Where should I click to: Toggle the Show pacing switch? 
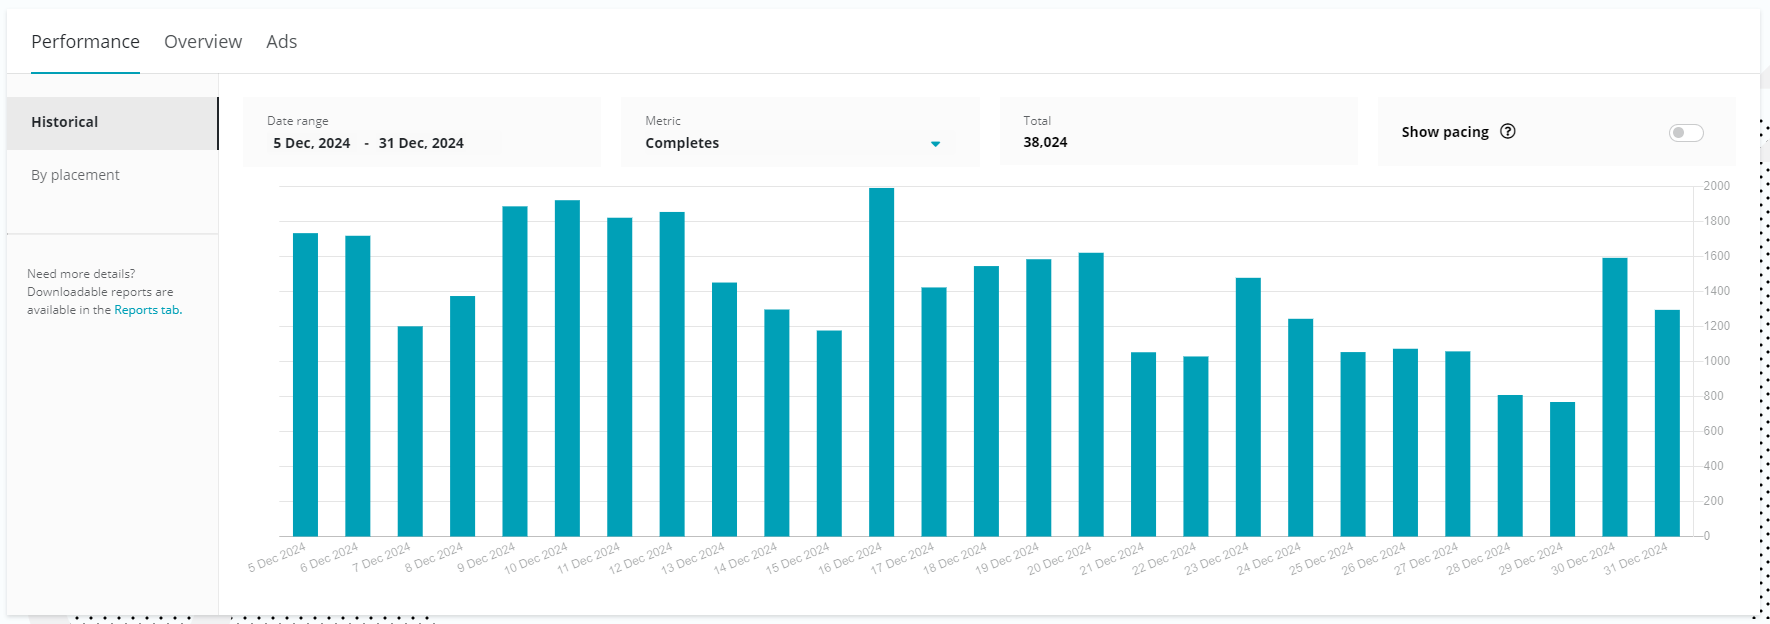(x=1685, y=133)
